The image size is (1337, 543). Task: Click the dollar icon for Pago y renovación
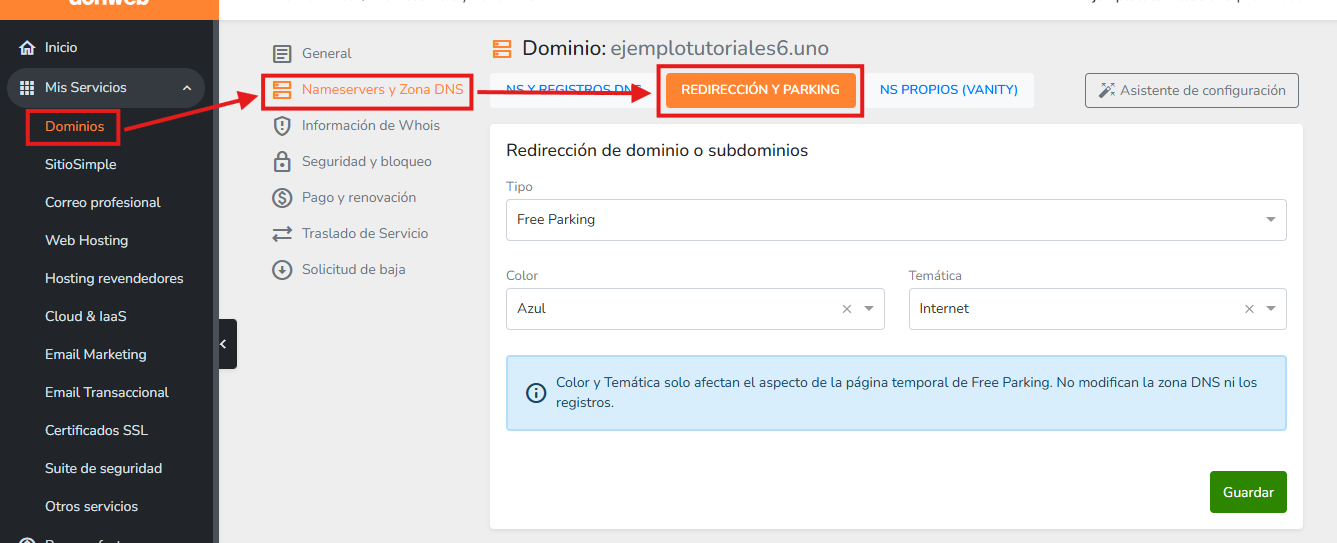point(283,198)
